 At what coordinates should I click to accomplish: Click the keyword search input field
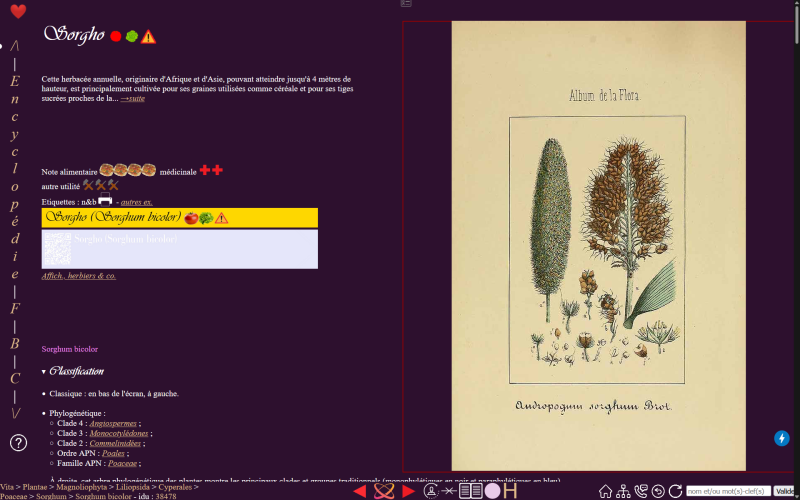click(729, 491)
